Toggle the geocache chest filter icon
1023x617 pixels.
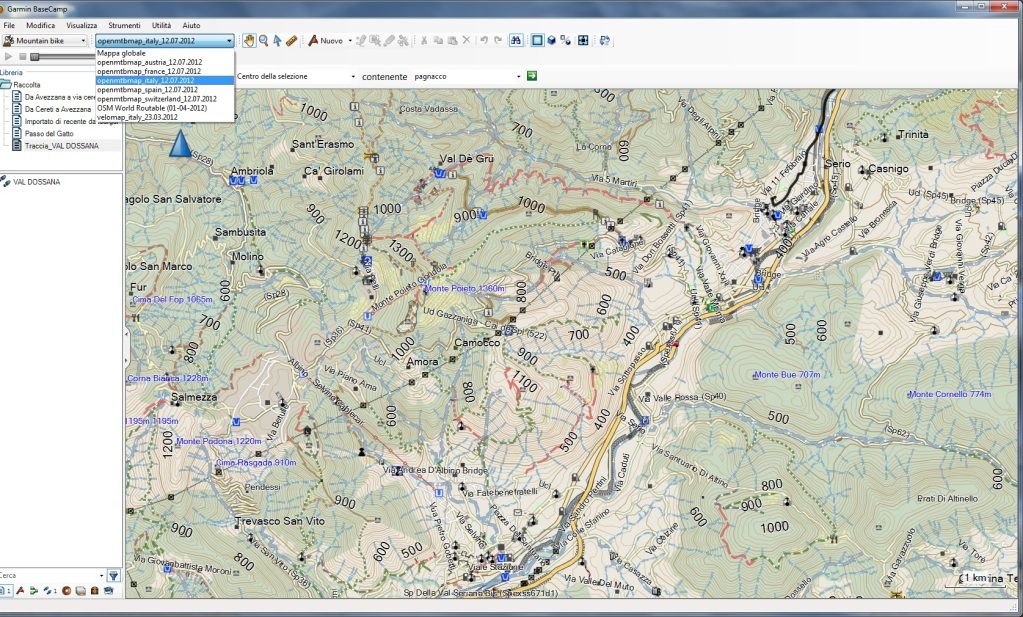point(95,591)
